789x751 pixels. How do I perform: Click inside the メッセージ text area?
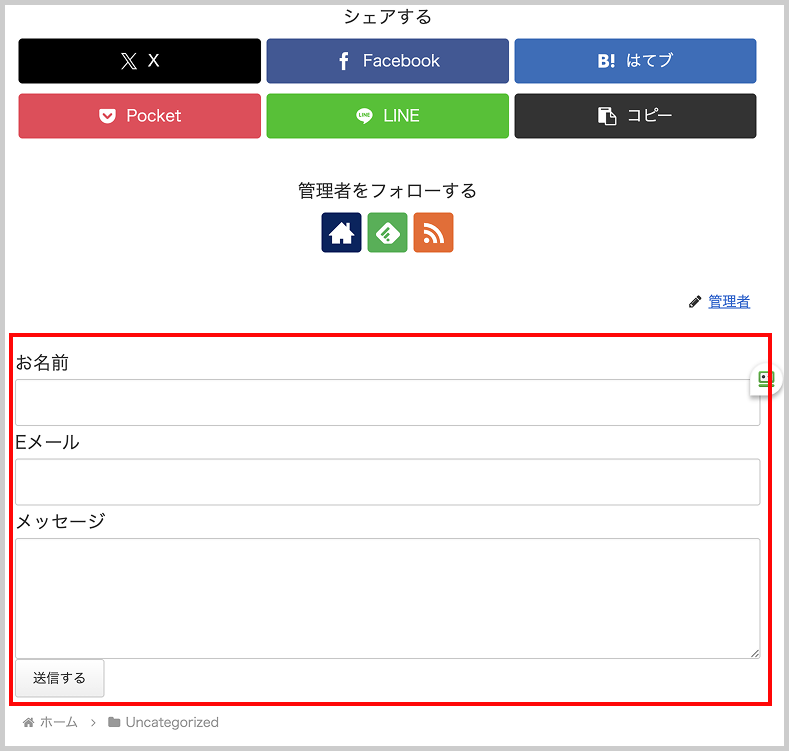pyautogui.click(x=387, y=598)
